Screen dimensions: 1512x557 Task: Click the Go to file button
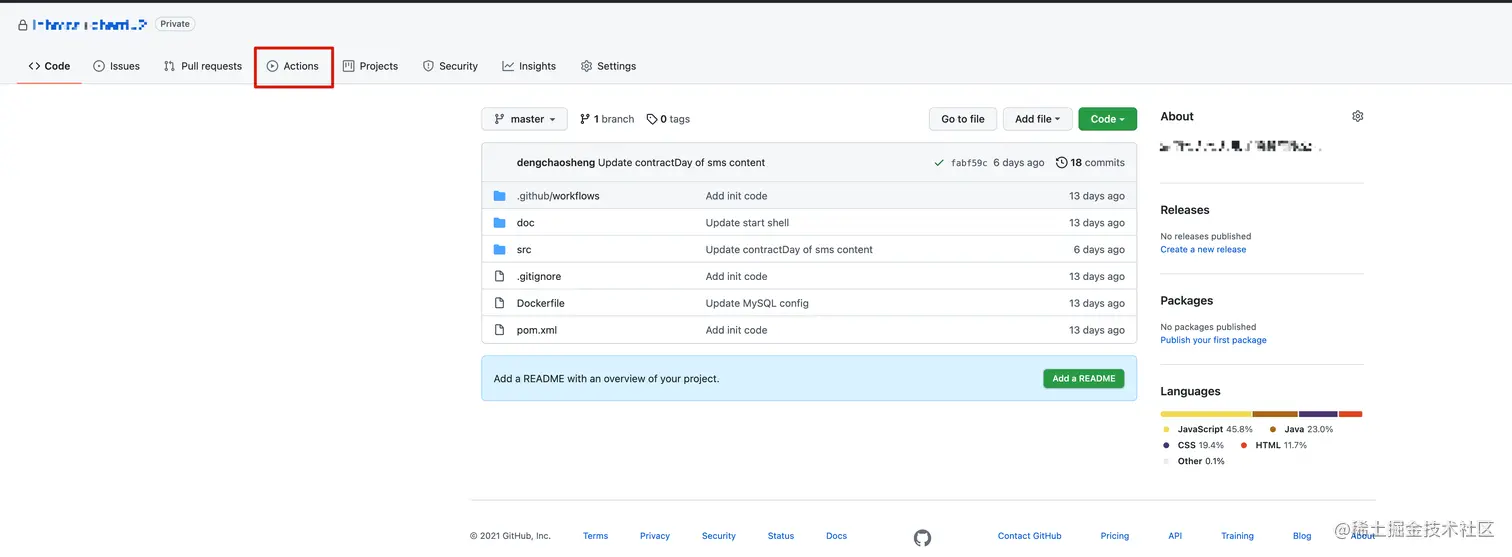963,119
